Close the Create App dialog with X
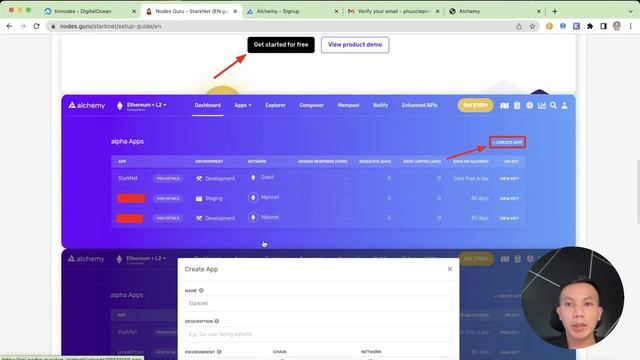The image size is (640, 360). 450,269
